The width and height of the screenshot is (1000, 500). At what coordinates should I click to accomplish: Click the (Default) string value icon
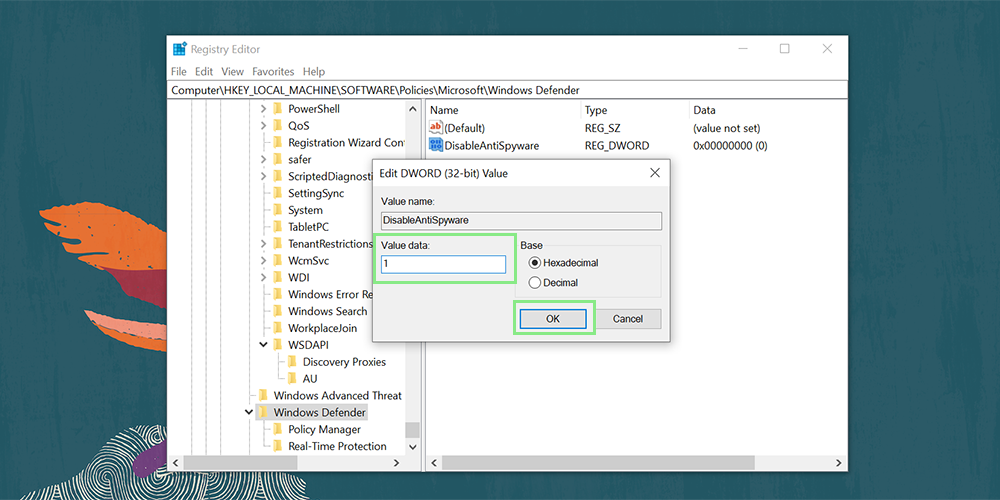pyautogui.click(x=436, y=128)
